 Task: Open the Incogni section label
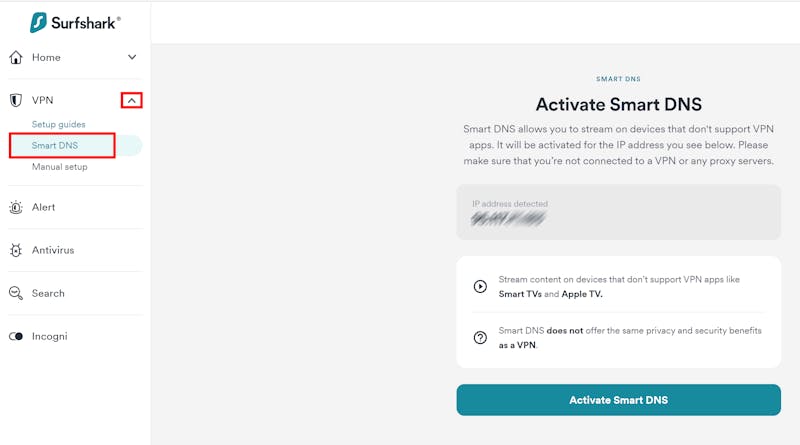49,336
